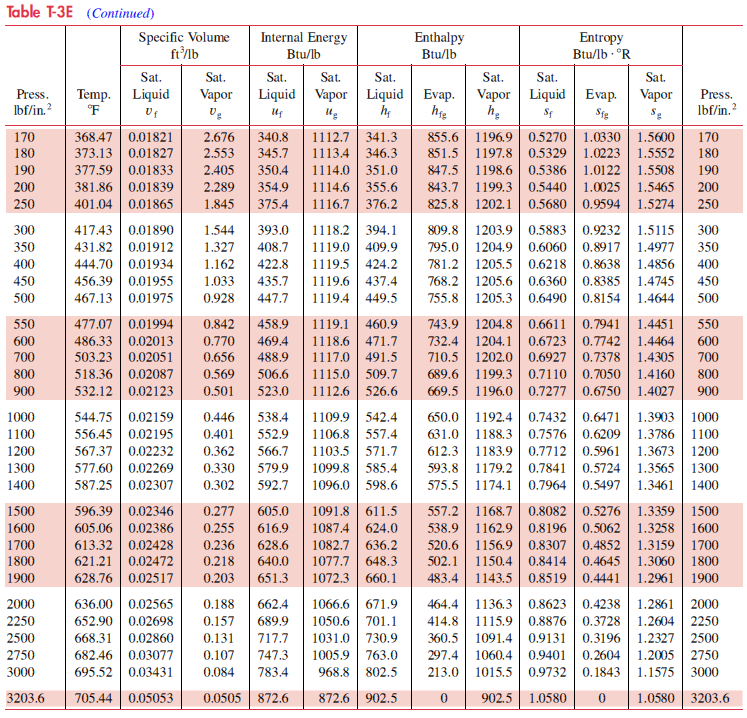
Task: Click the Sat. Liquid uf column header
Action: tap(276, 94)
